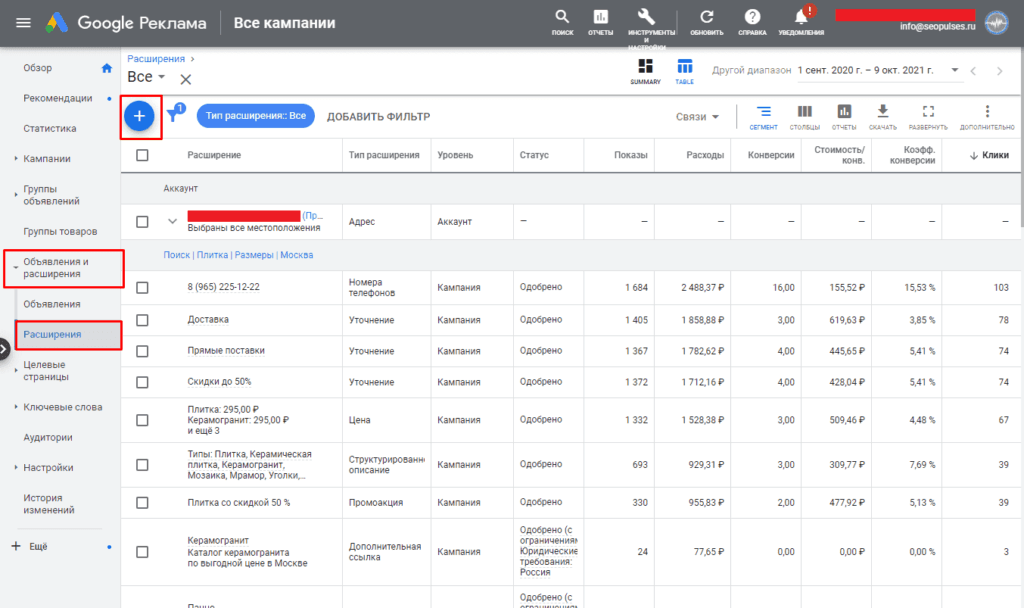Expand Настройки in sidebar

click(x=16, y=468)
